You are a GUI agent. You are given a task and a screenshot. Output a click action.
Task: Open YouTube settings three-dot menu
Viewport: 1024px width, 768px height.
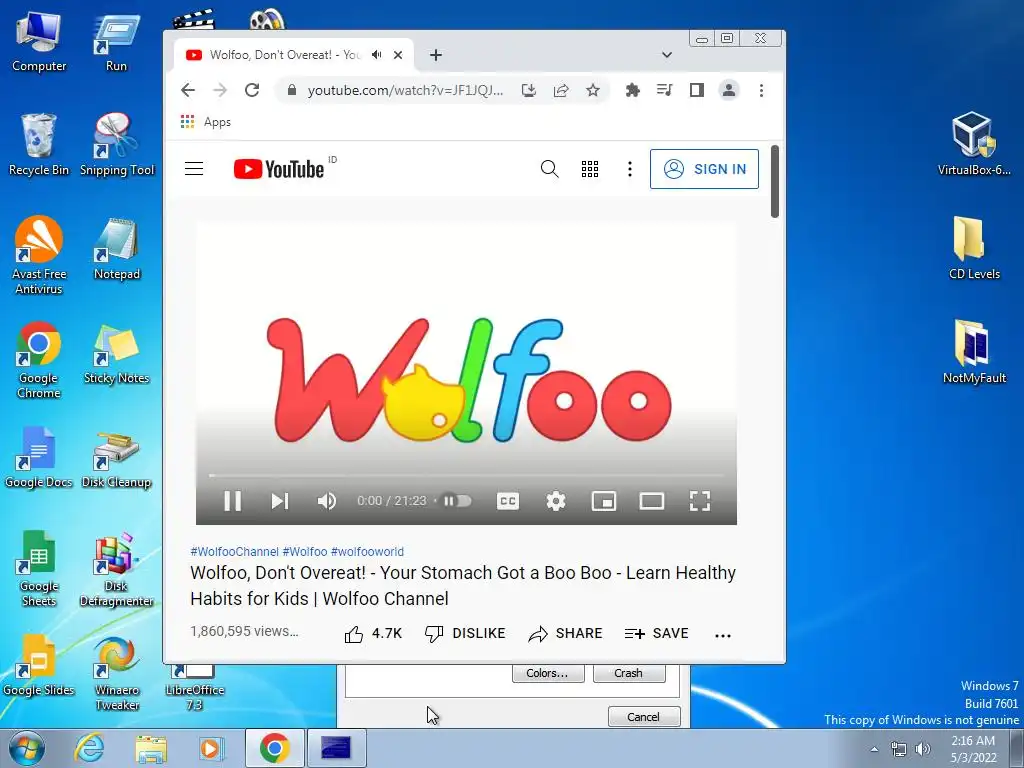coord(630,169)
